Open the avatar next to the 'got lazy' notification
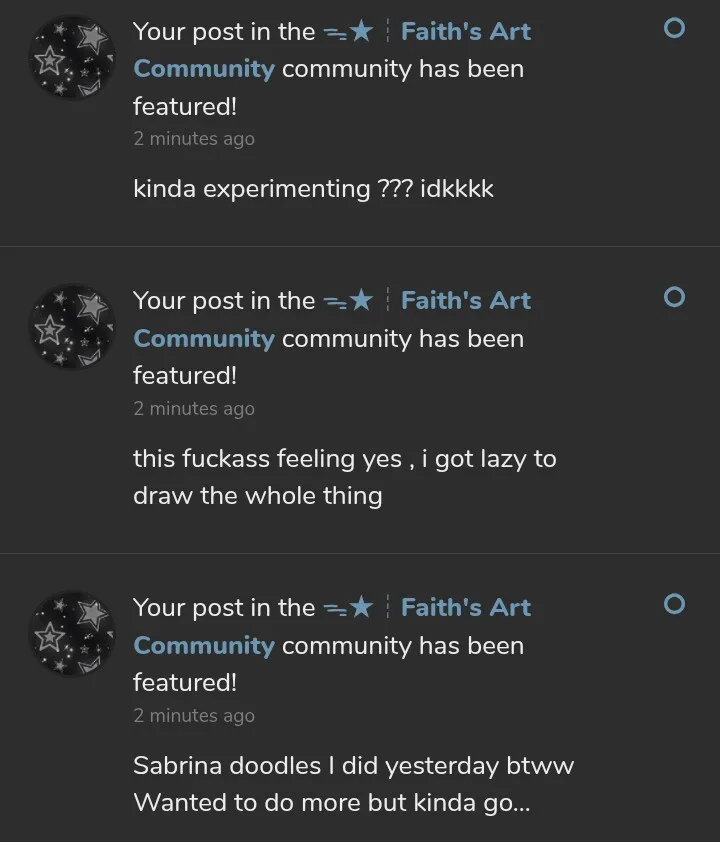 71,326
